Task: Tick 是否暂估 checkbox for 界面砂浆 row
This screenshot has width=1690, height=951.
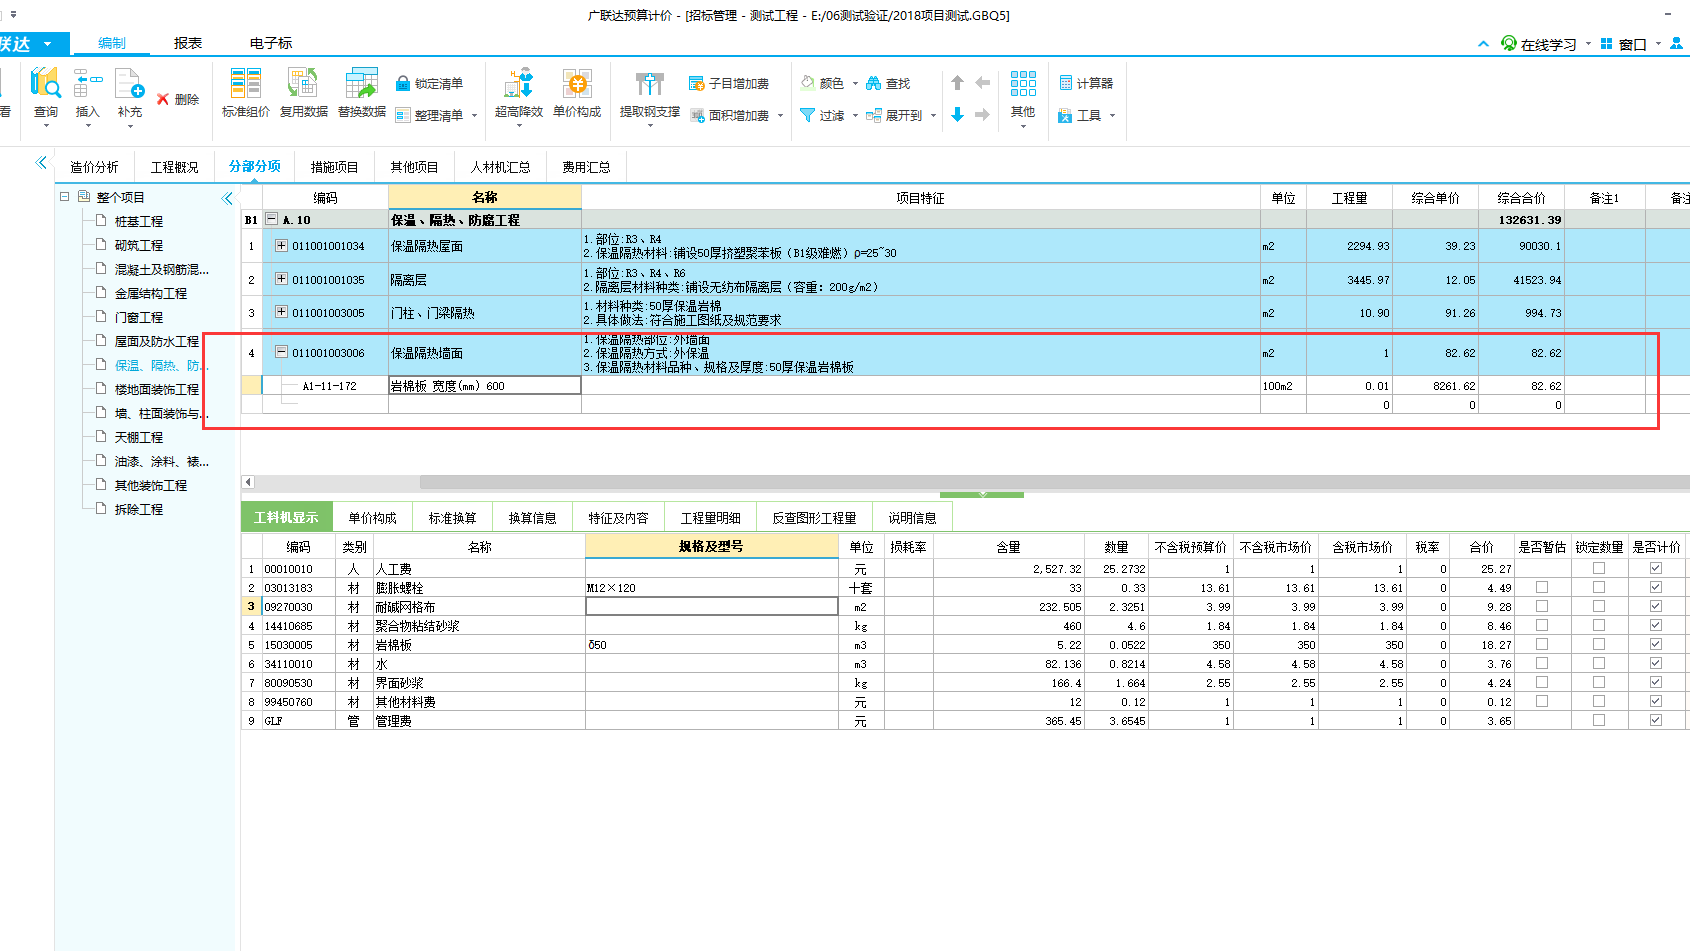Action: coord(1542,683)
